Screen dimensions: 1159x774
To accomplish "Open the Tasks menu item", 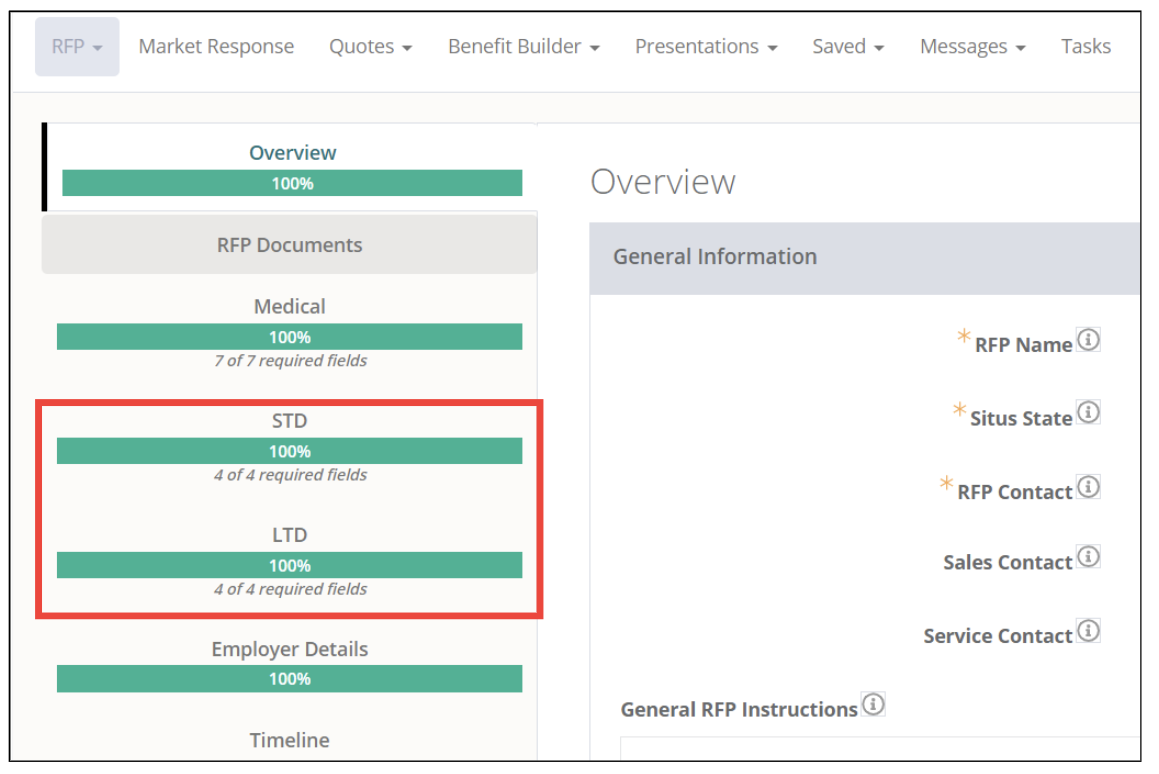I will [x=1085, y=47].
